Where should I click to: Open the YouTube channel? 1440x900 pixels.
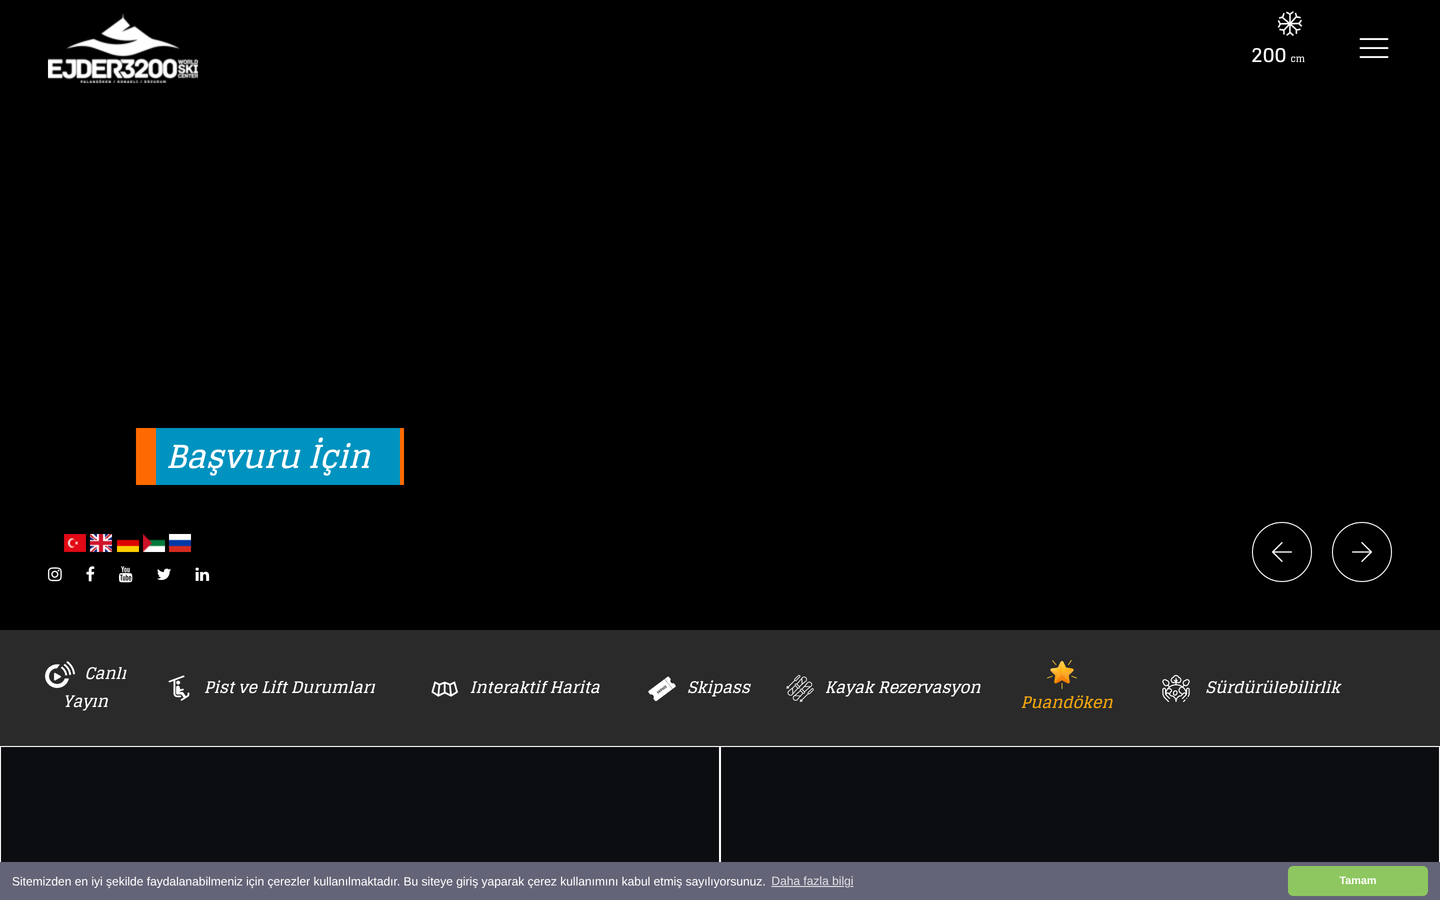[126, 574]
